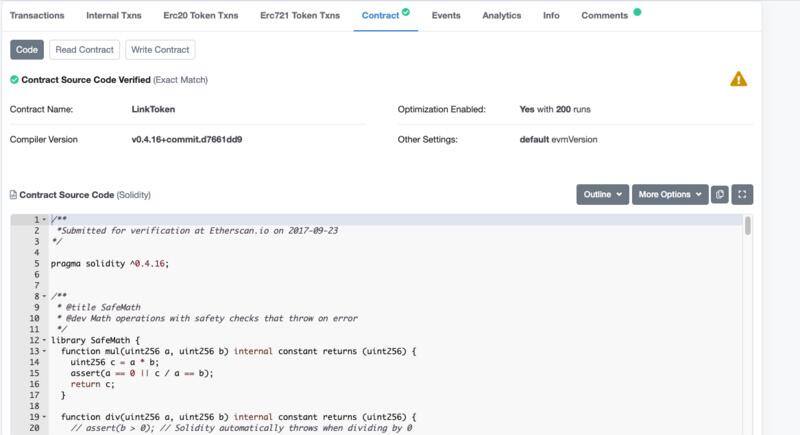The width and height of the screenshot is (800, 435).
Task: Click line number 17 in the gutter
Action: tap(34, 395)
